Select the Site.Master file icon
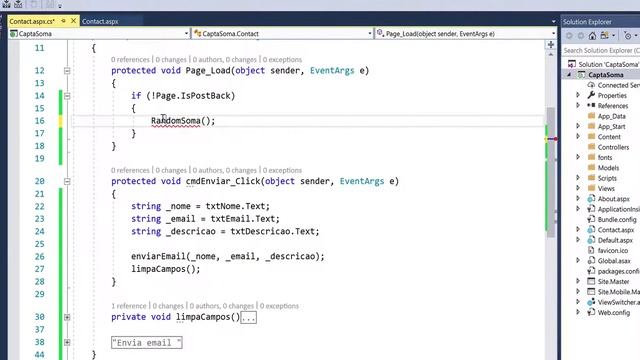 tap(591, 281)
